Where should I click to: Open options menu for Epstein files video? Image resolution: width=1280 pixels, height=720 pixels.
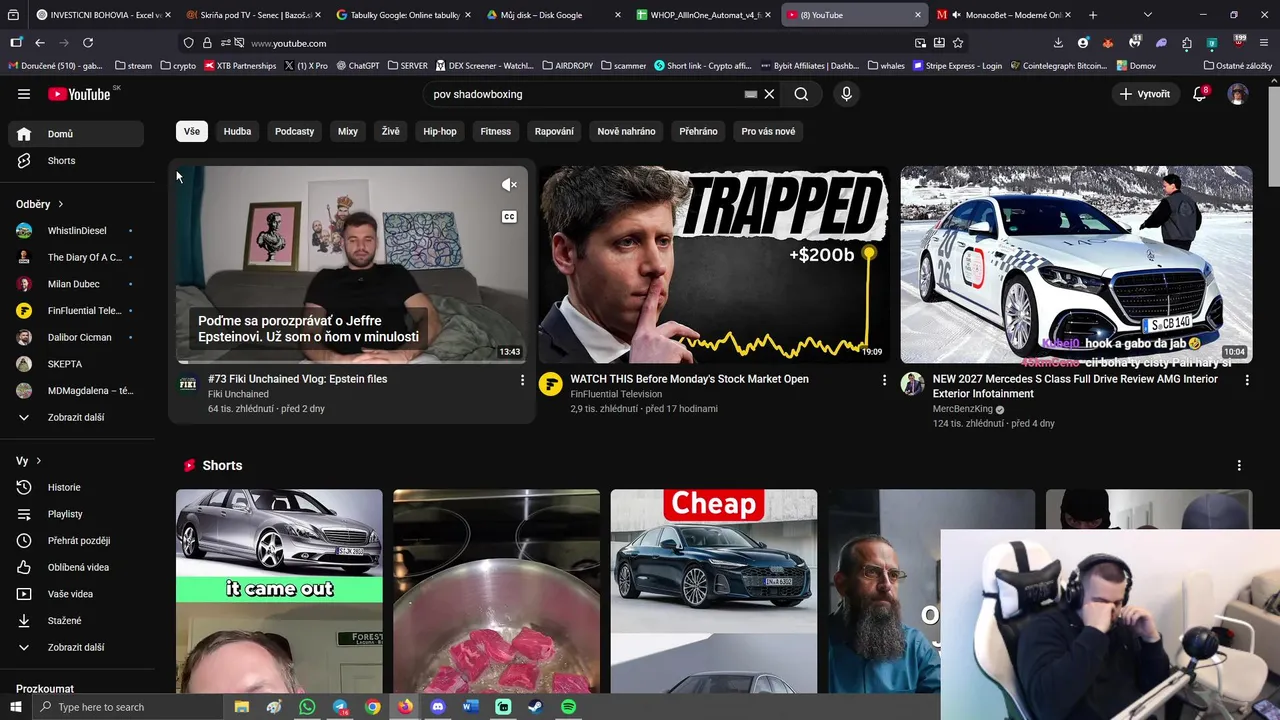522,380
